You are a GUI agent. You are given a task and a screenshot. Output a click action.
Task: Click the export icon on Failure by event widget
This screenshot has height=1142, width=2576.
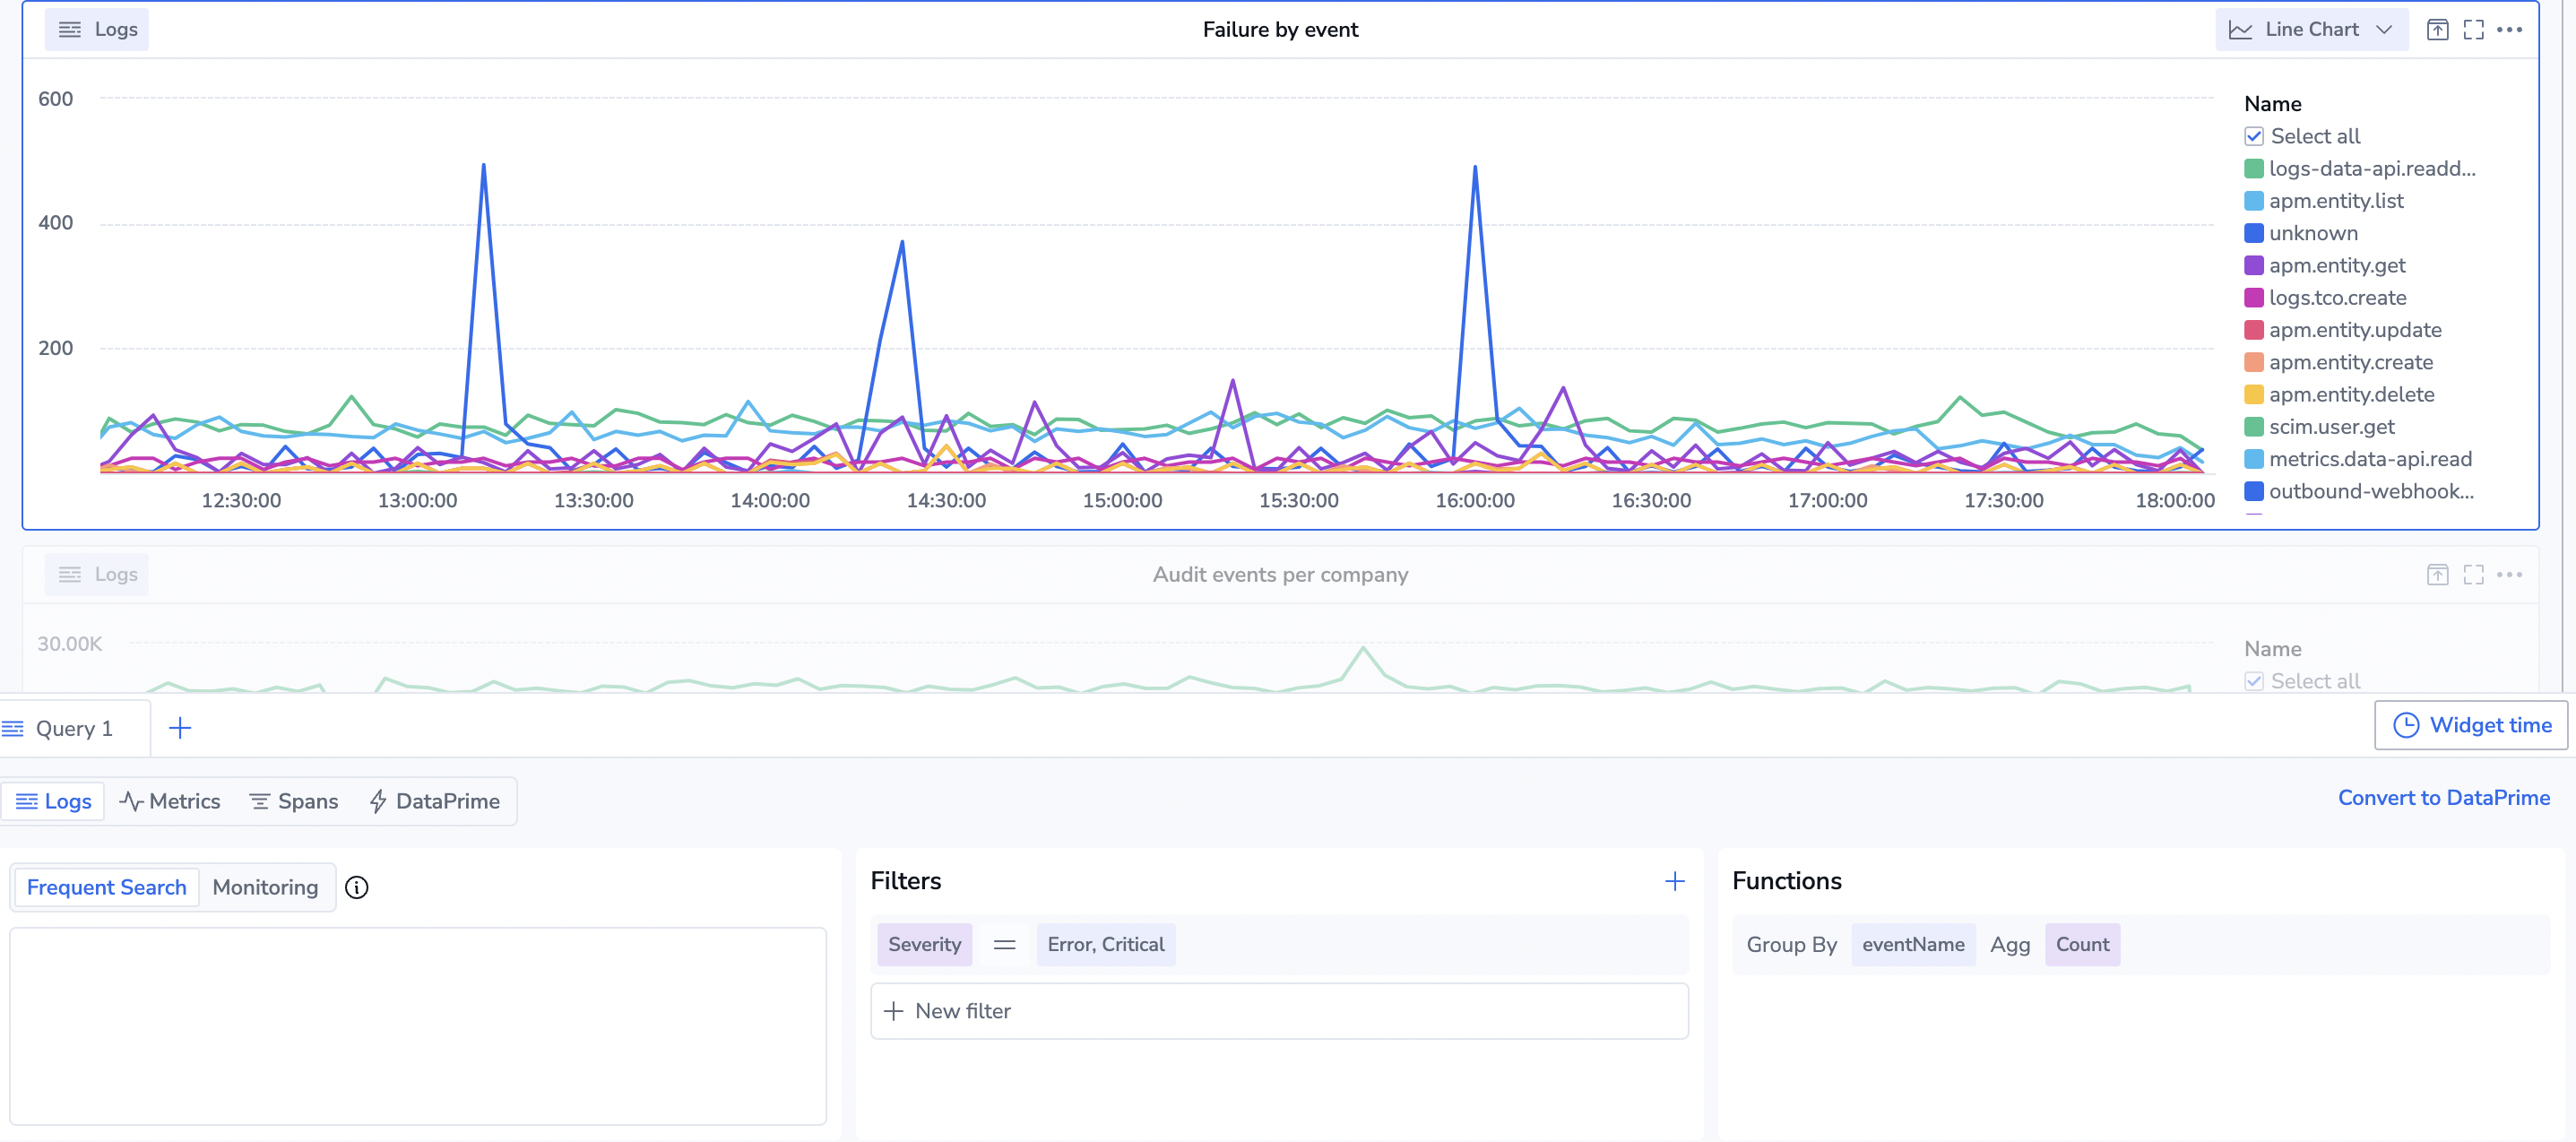click(2437, 30)
